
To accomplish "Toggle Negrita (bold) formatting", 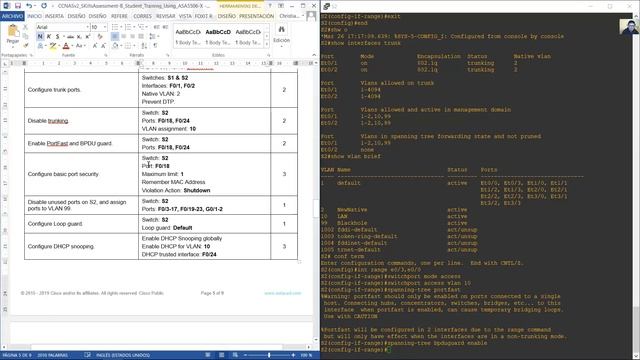I will (x=40, y=37).
